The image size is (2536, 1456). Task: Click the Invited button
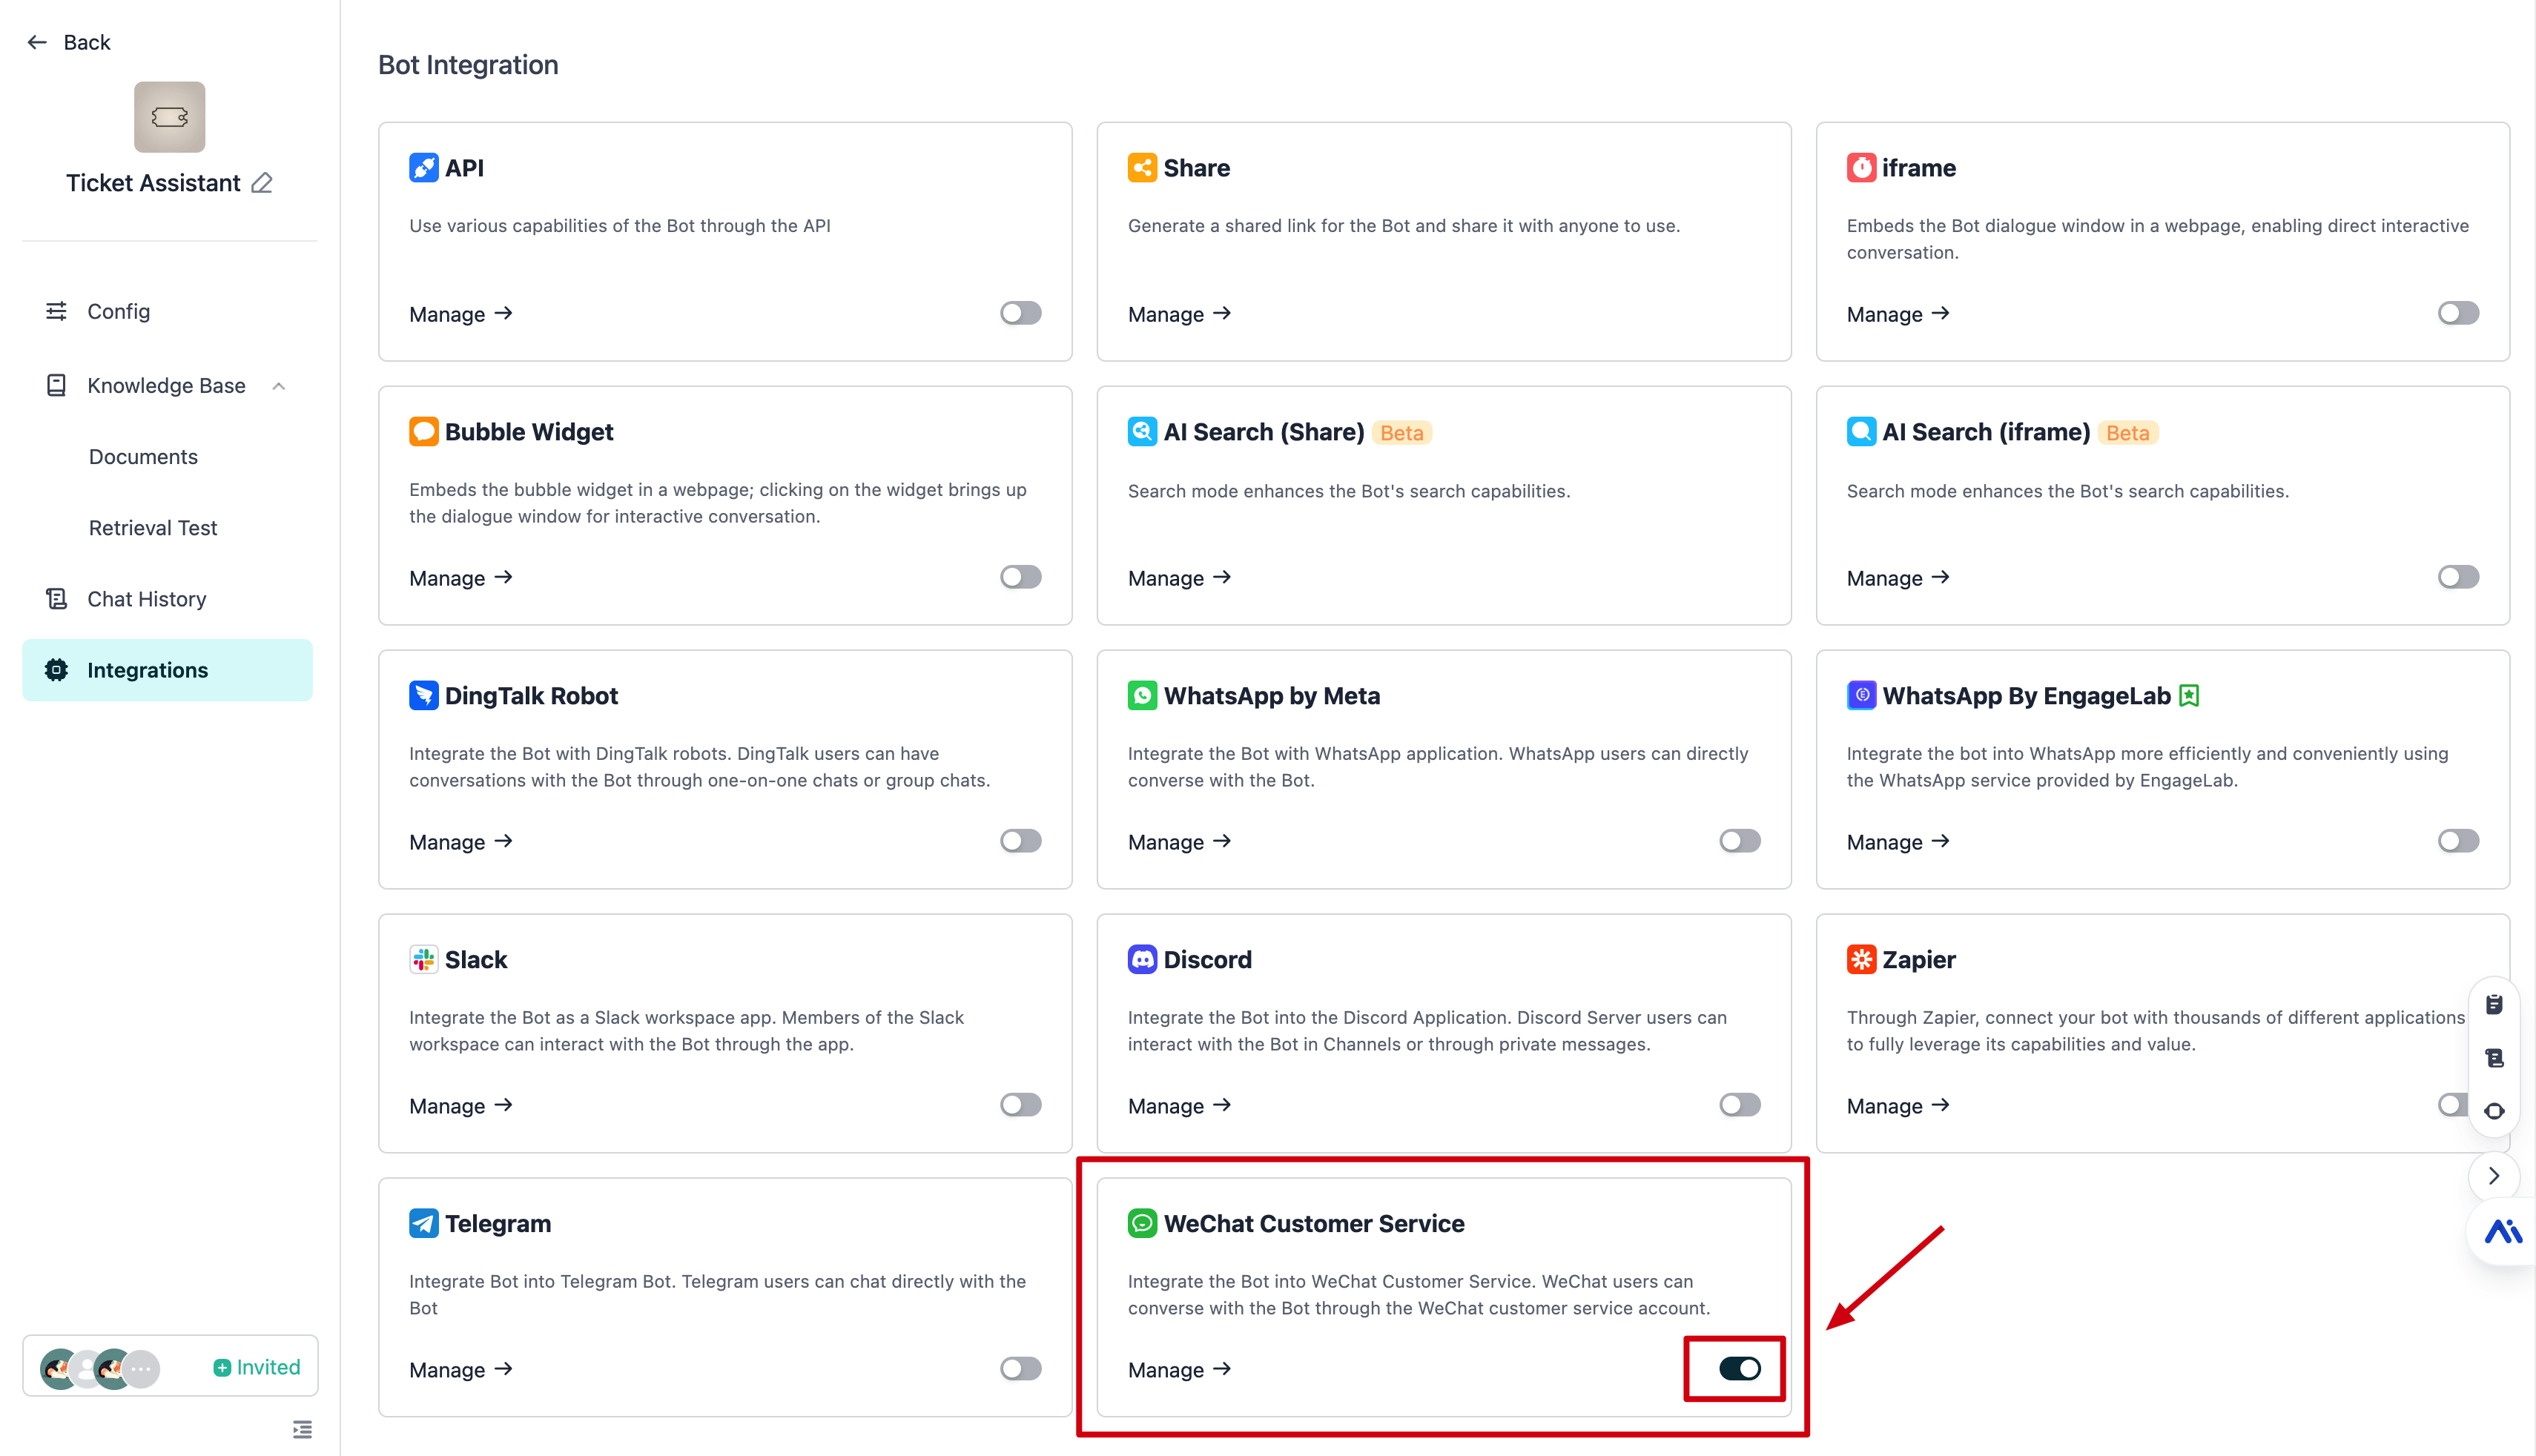coord(257,1367)
